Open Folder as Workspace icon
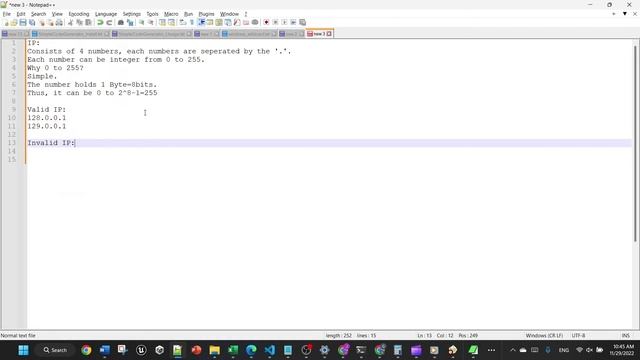 [x=246, y=22]
